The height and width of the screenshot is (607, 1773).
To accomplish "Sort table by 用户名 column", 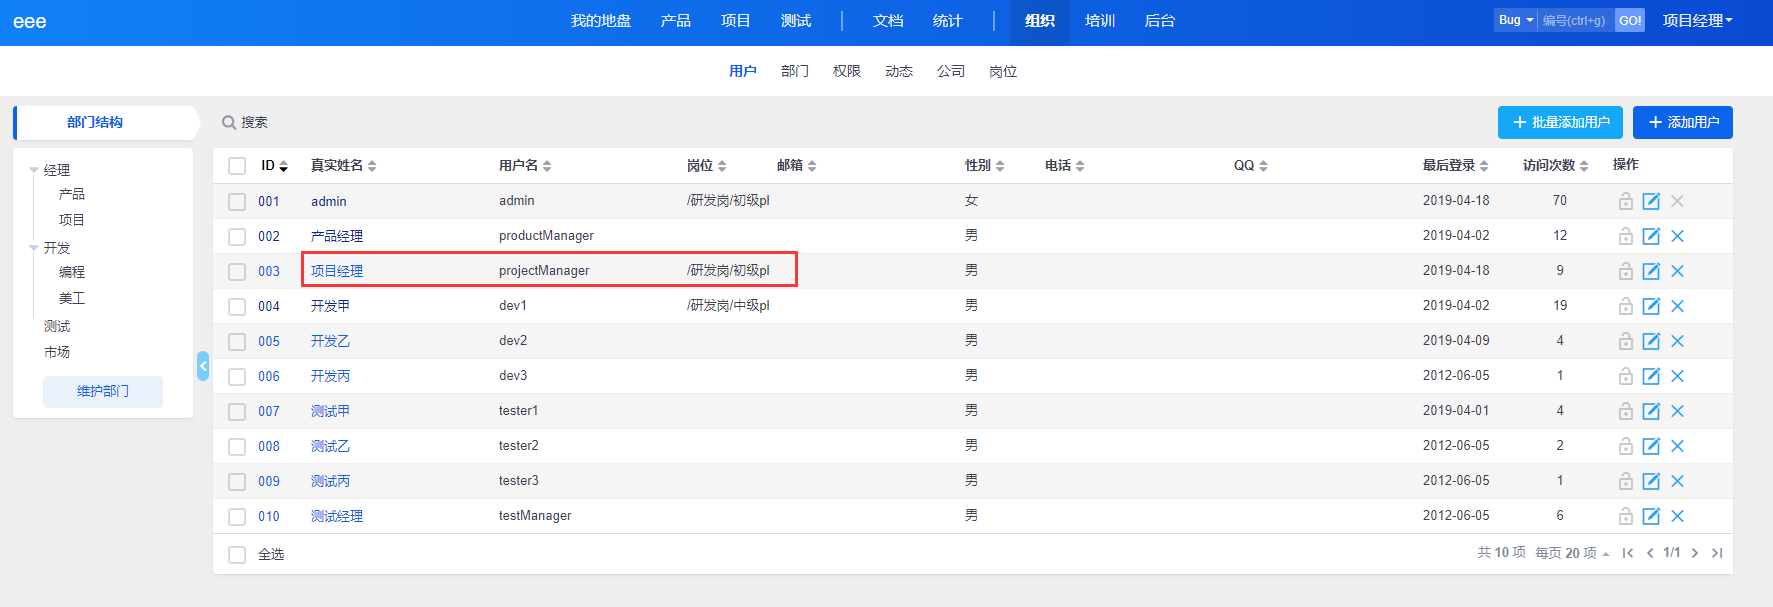I will tap(525, 166).
